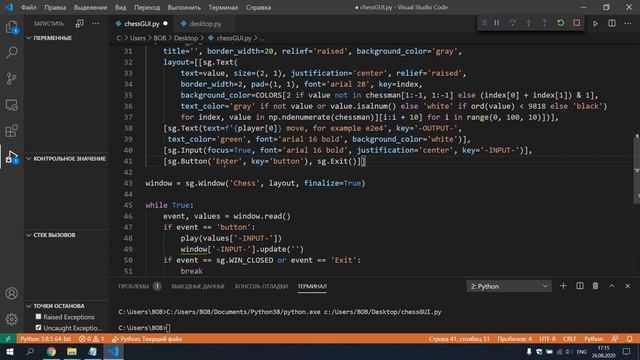The height and width of the screenshot is (360, 640).
Task: Switch to the chessGUI.py editor tab
Action: point(141,24)
